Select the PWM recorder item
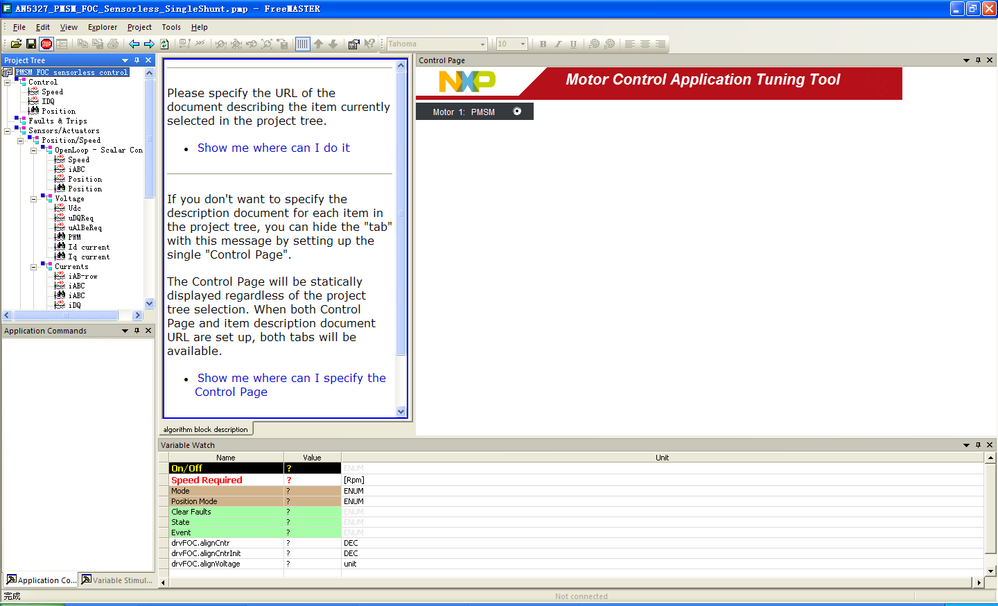This screenshot has width=998, height=606. coord(74,237)
